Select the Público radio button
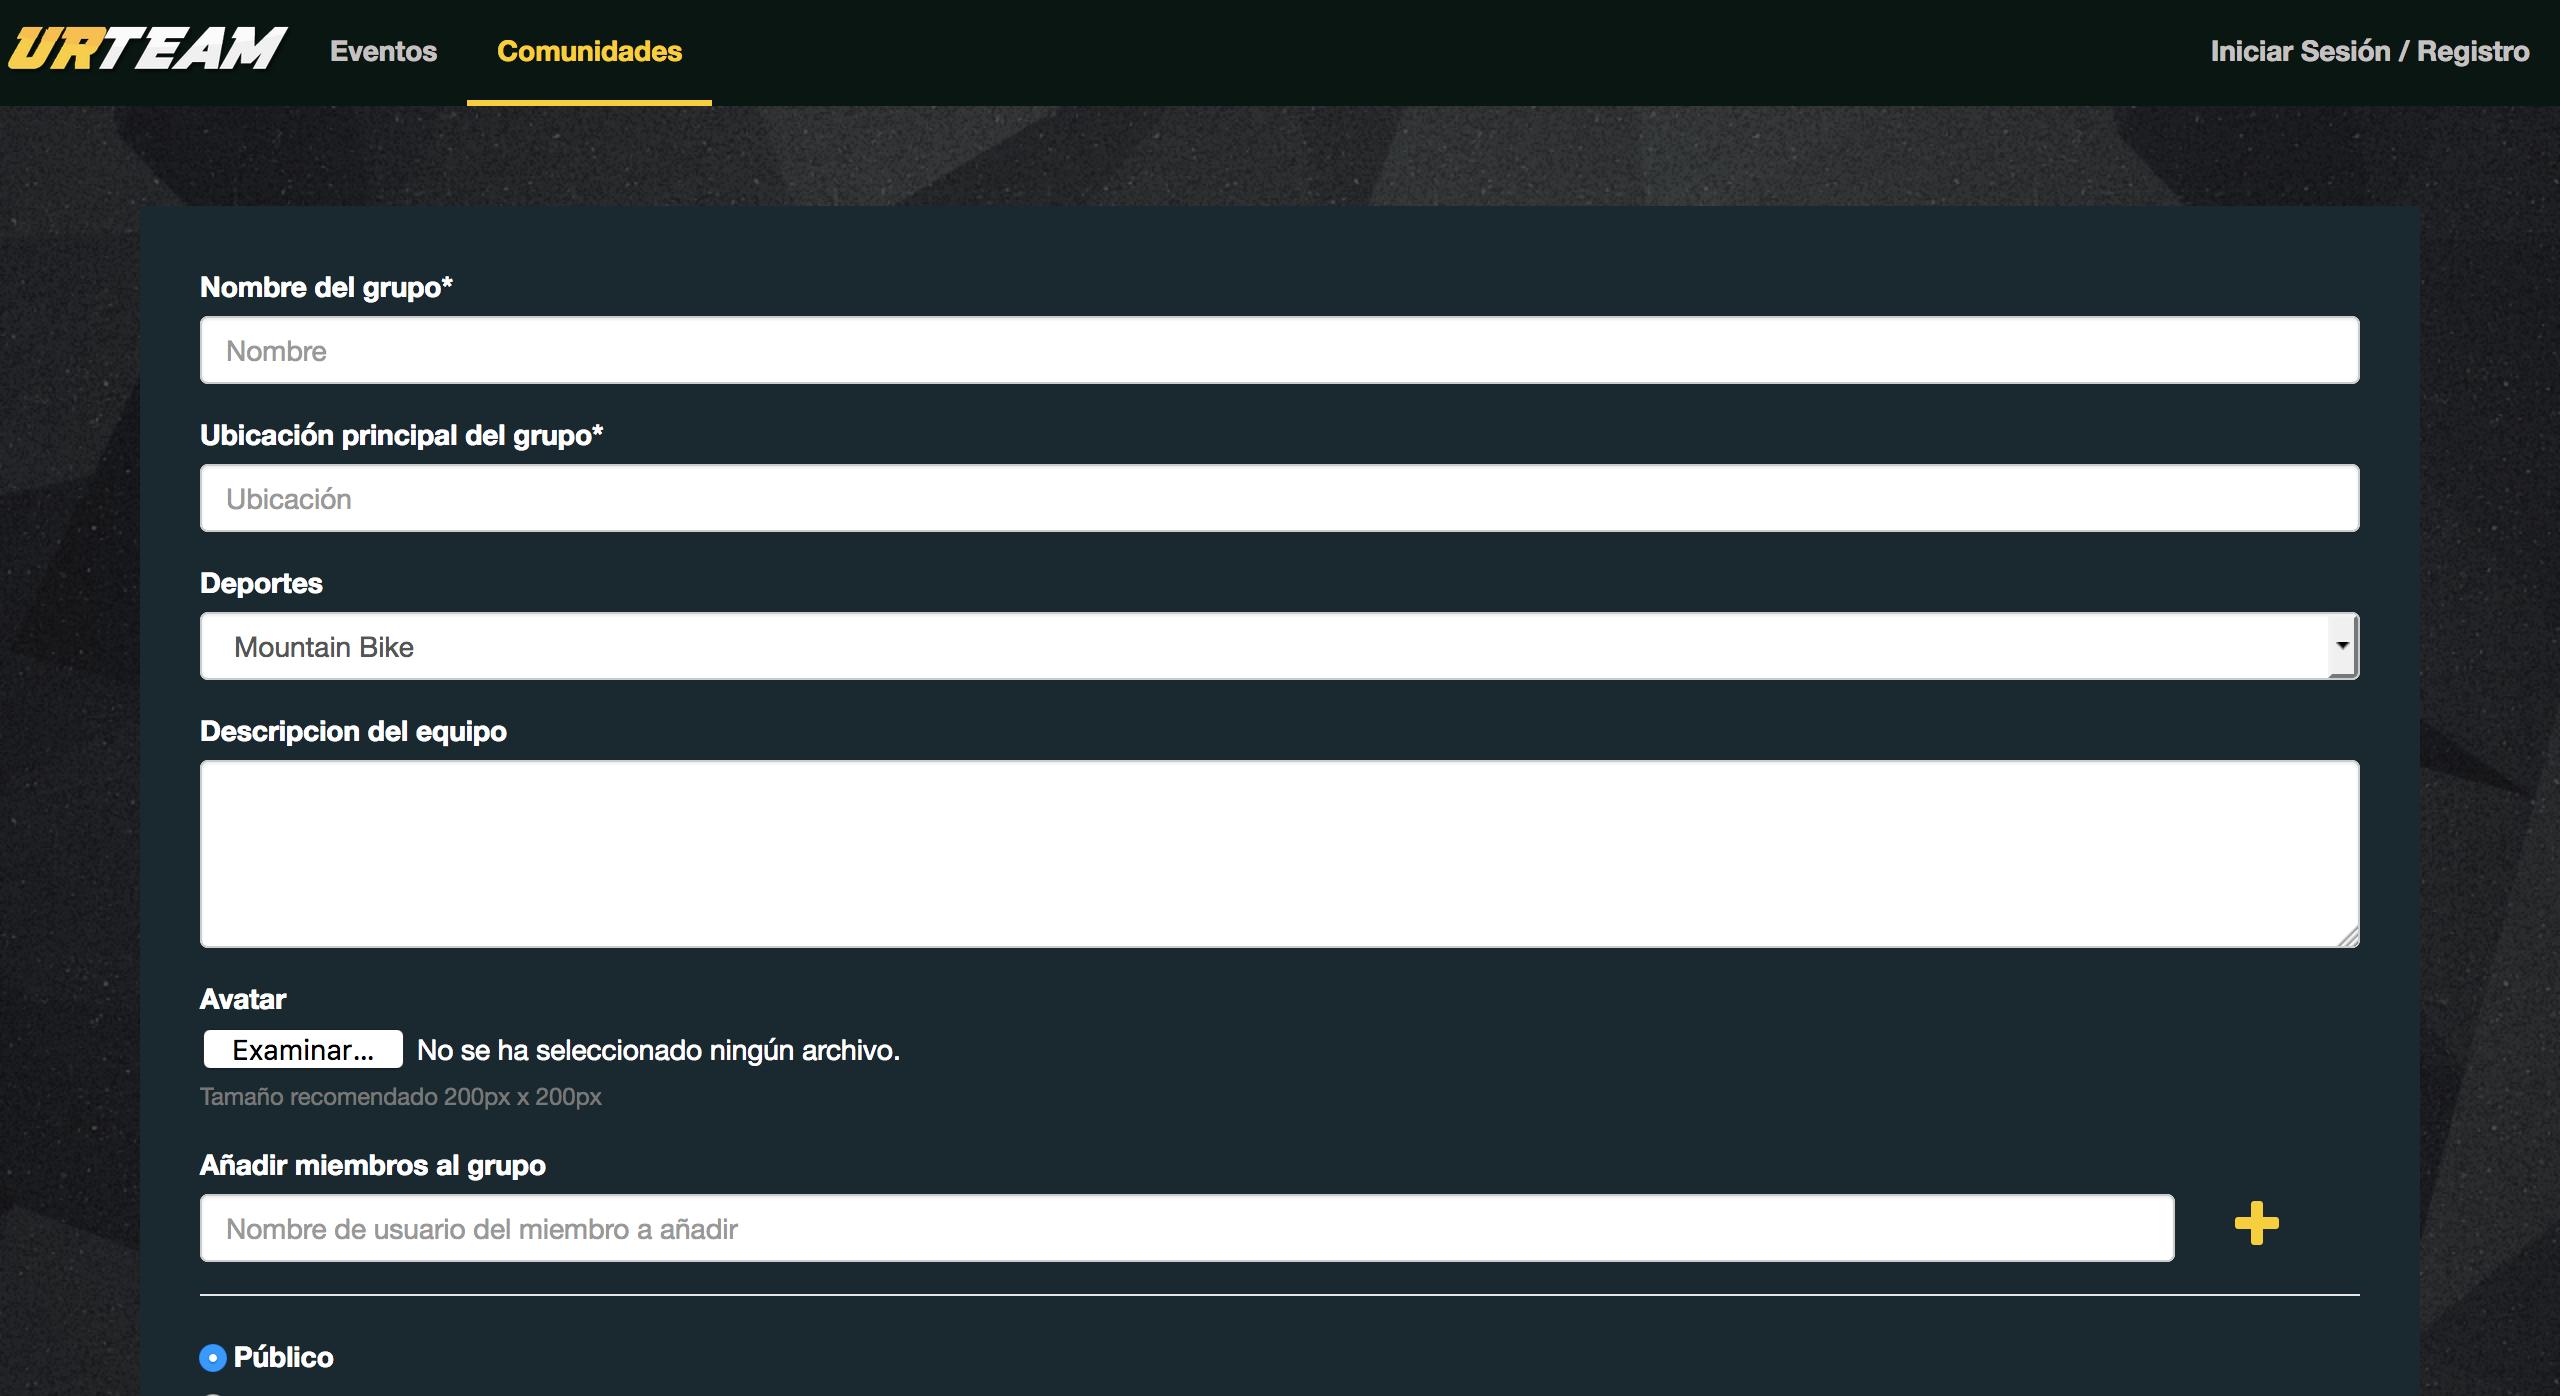2560x1396 pixels. pyautogui.click(x=213, y=1358)
